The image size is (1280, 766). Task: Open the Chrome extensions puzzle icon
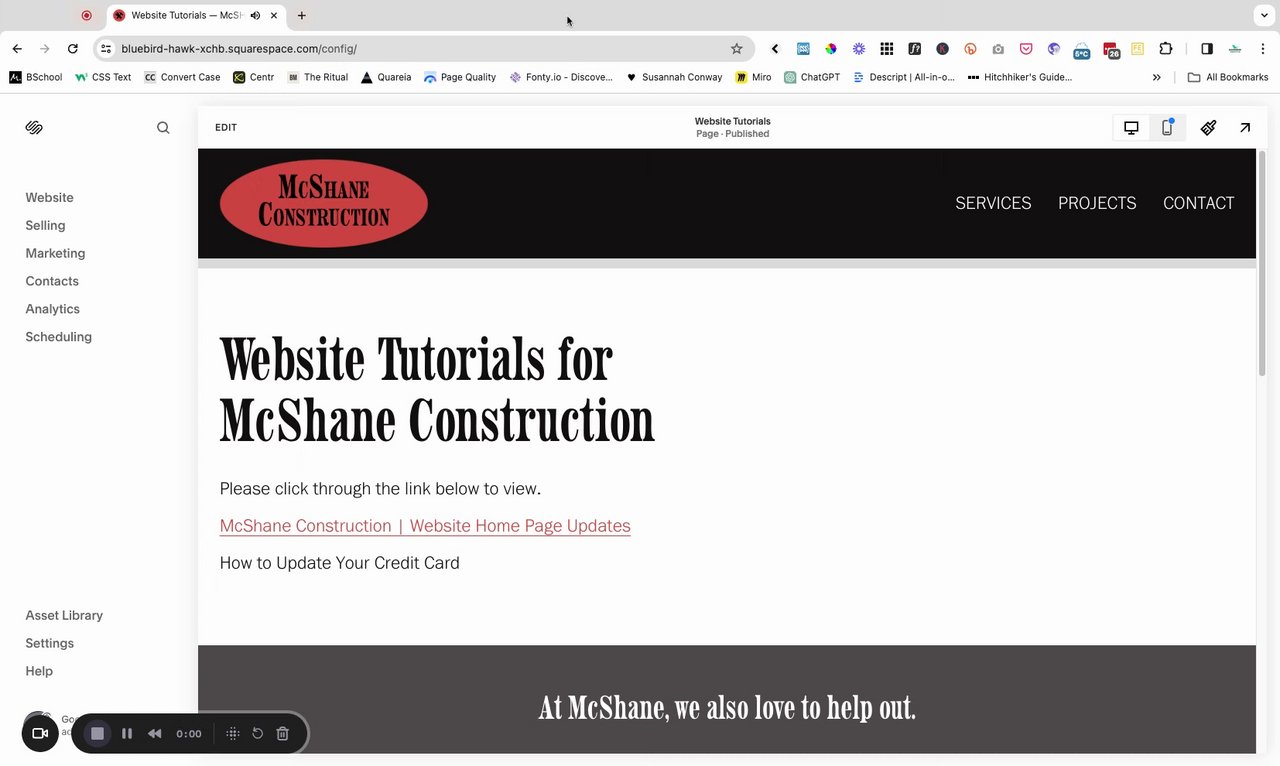pyautogui.click(x=1166, y=48)
